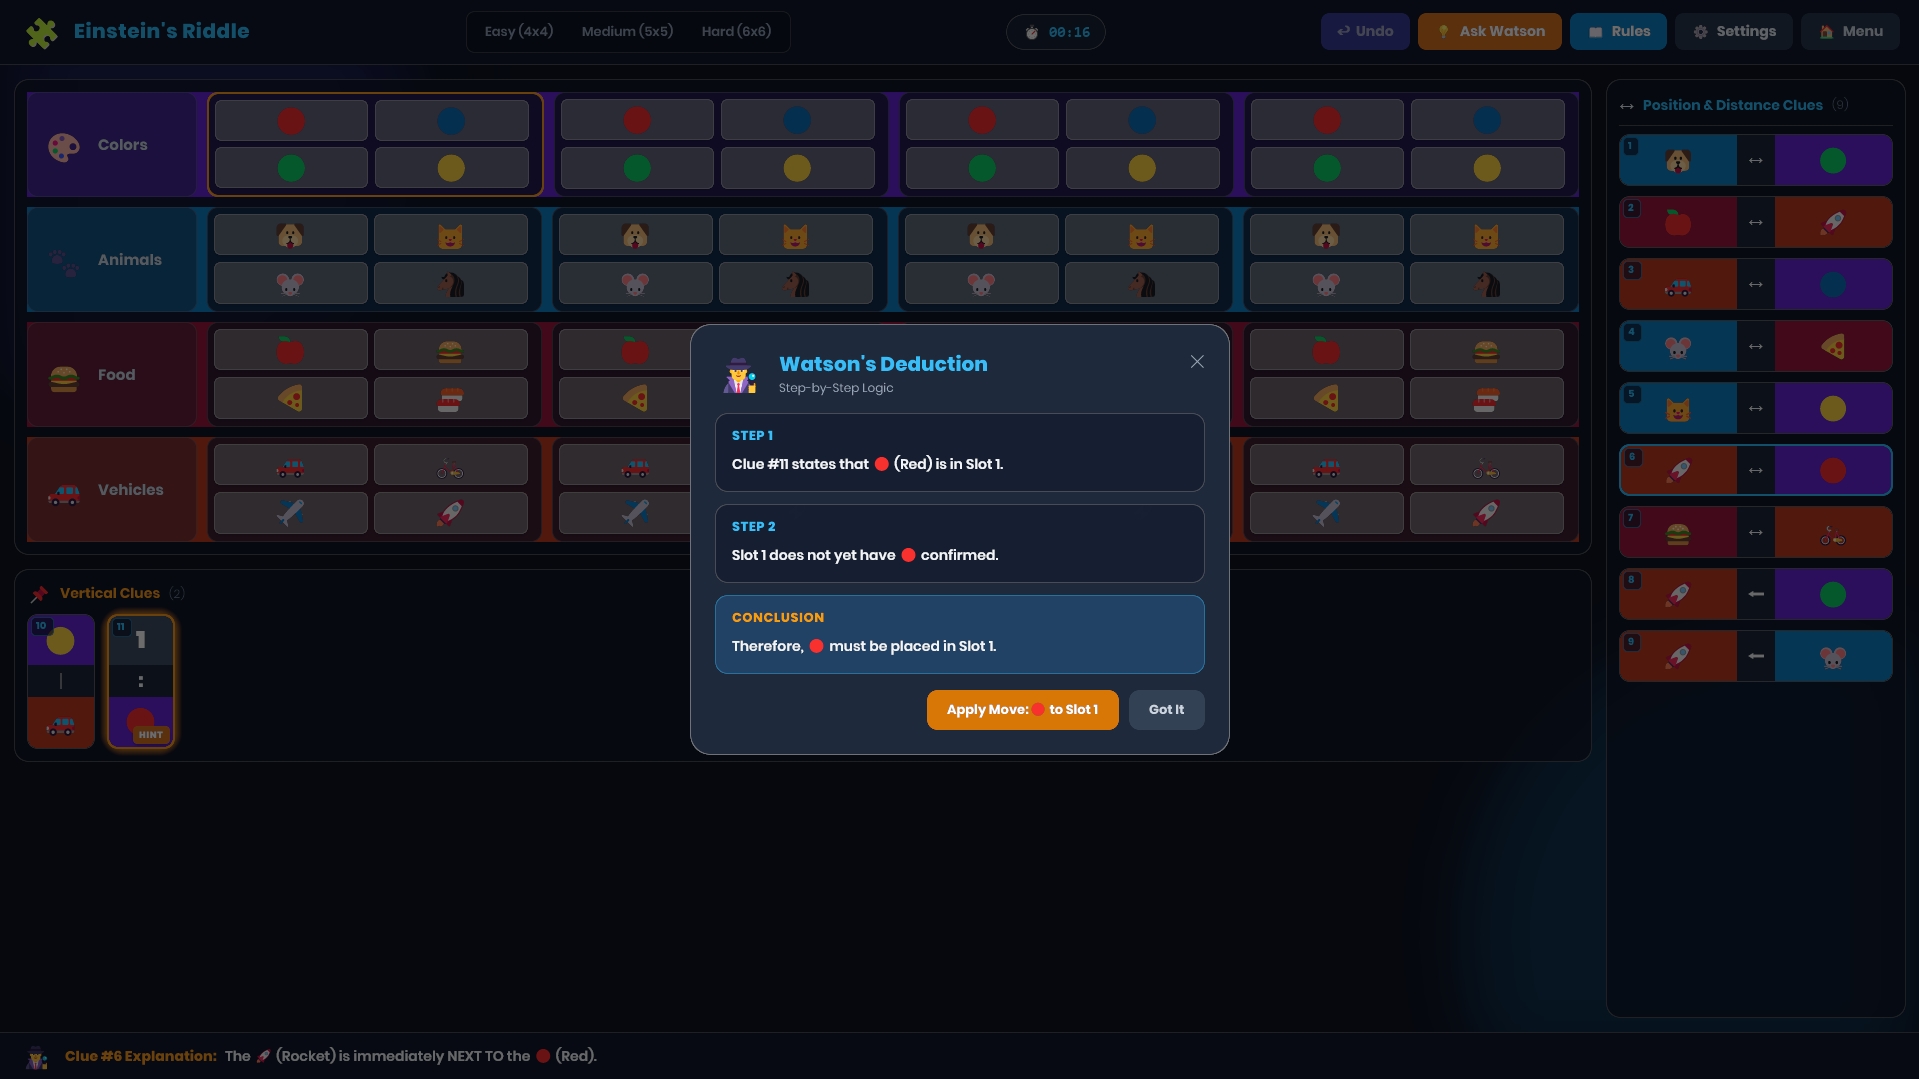Pick the yellow color in slot 4

click(x=1487, y=168)
